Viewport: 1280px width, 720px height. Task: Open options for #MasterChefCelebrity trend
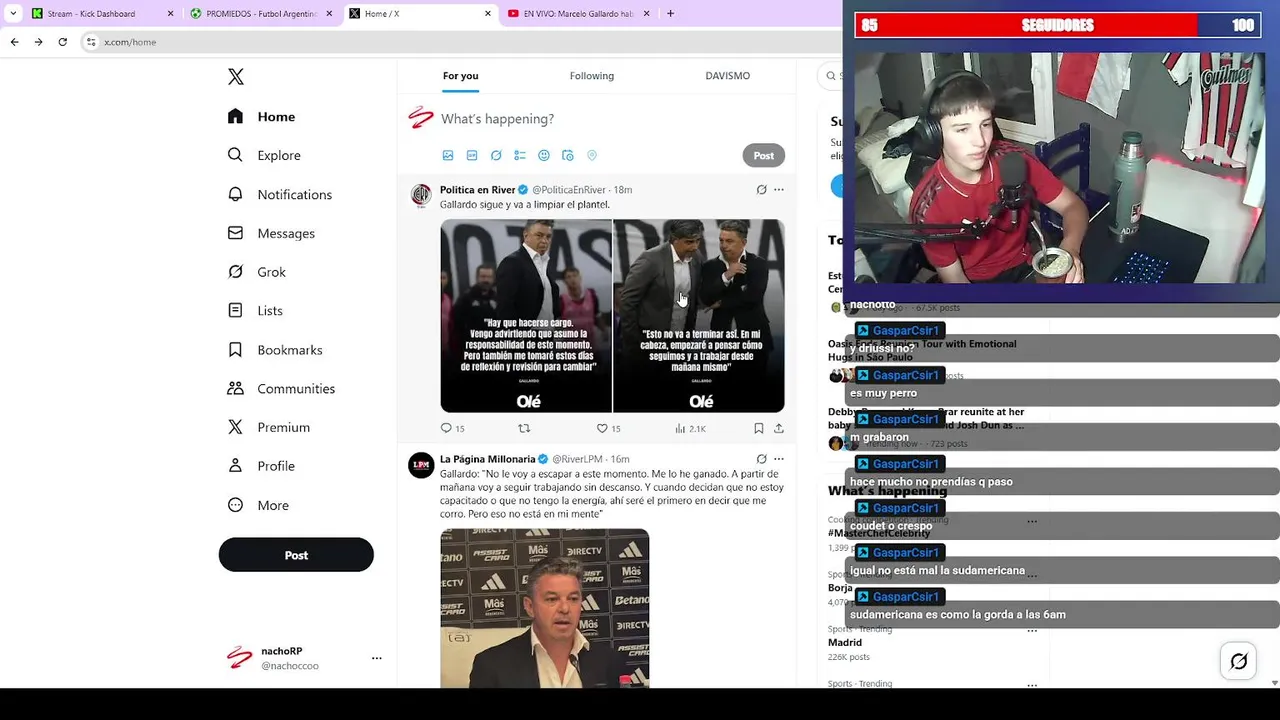pos(1032,521)
